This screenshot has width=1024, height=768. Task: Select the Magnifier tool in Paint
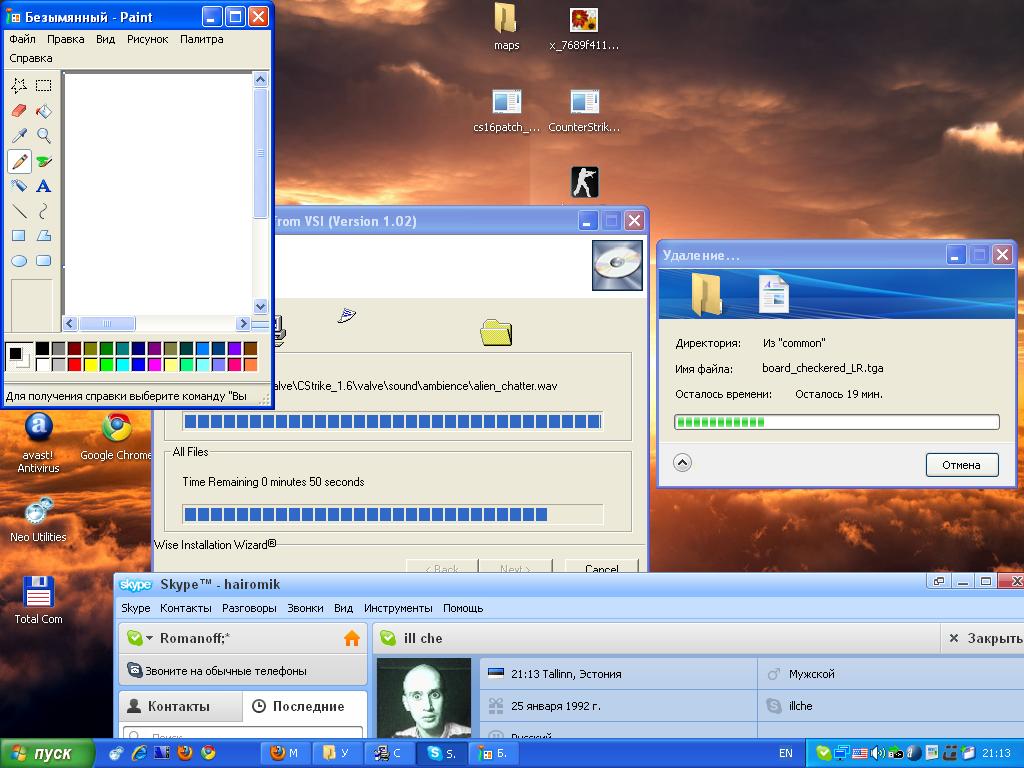44,135
